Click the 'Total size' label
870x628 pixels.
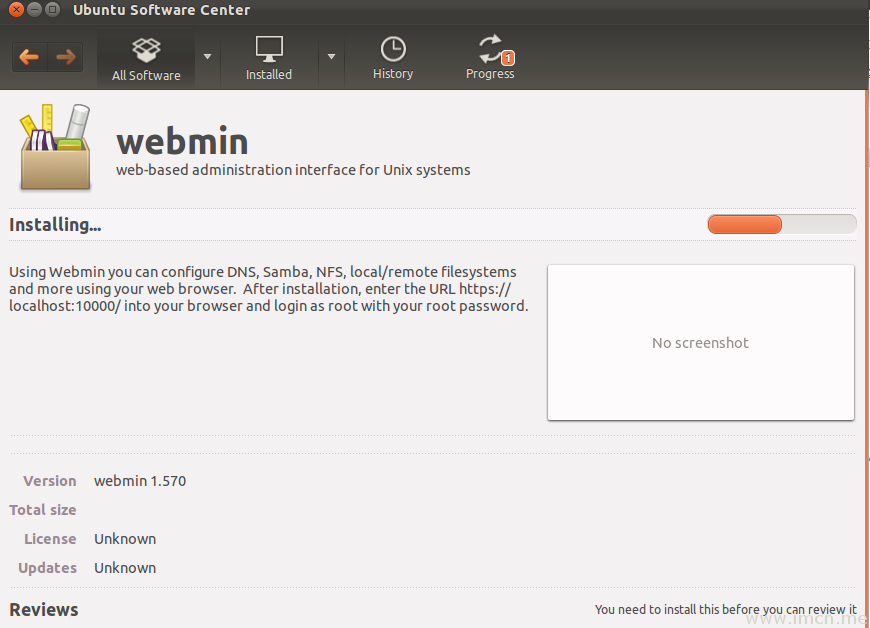[x=43, y=510]
